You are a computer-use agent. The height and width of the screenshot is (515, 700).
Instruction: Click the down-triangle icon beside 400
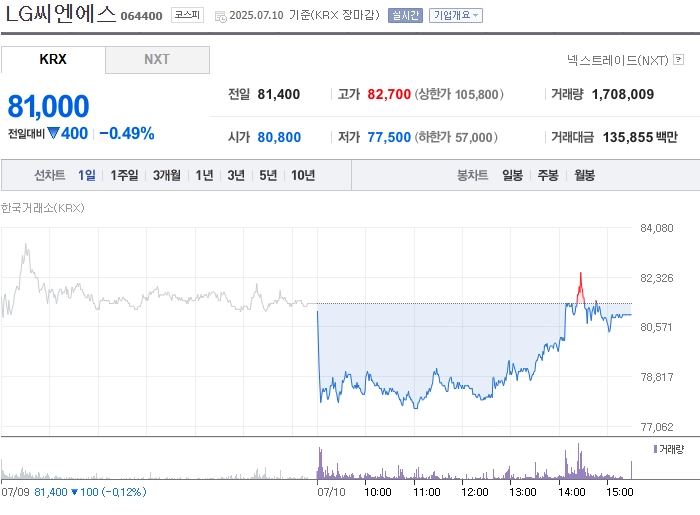53,133
